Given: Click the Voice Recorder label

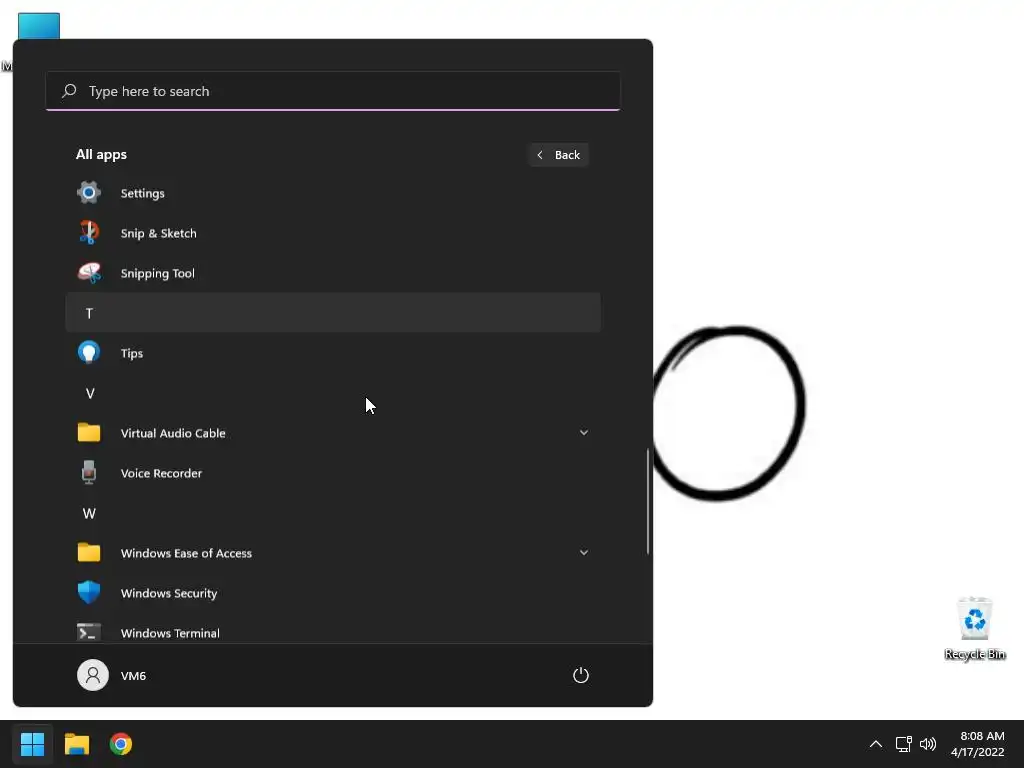Looking at the screenshot, I should (161, 473).
